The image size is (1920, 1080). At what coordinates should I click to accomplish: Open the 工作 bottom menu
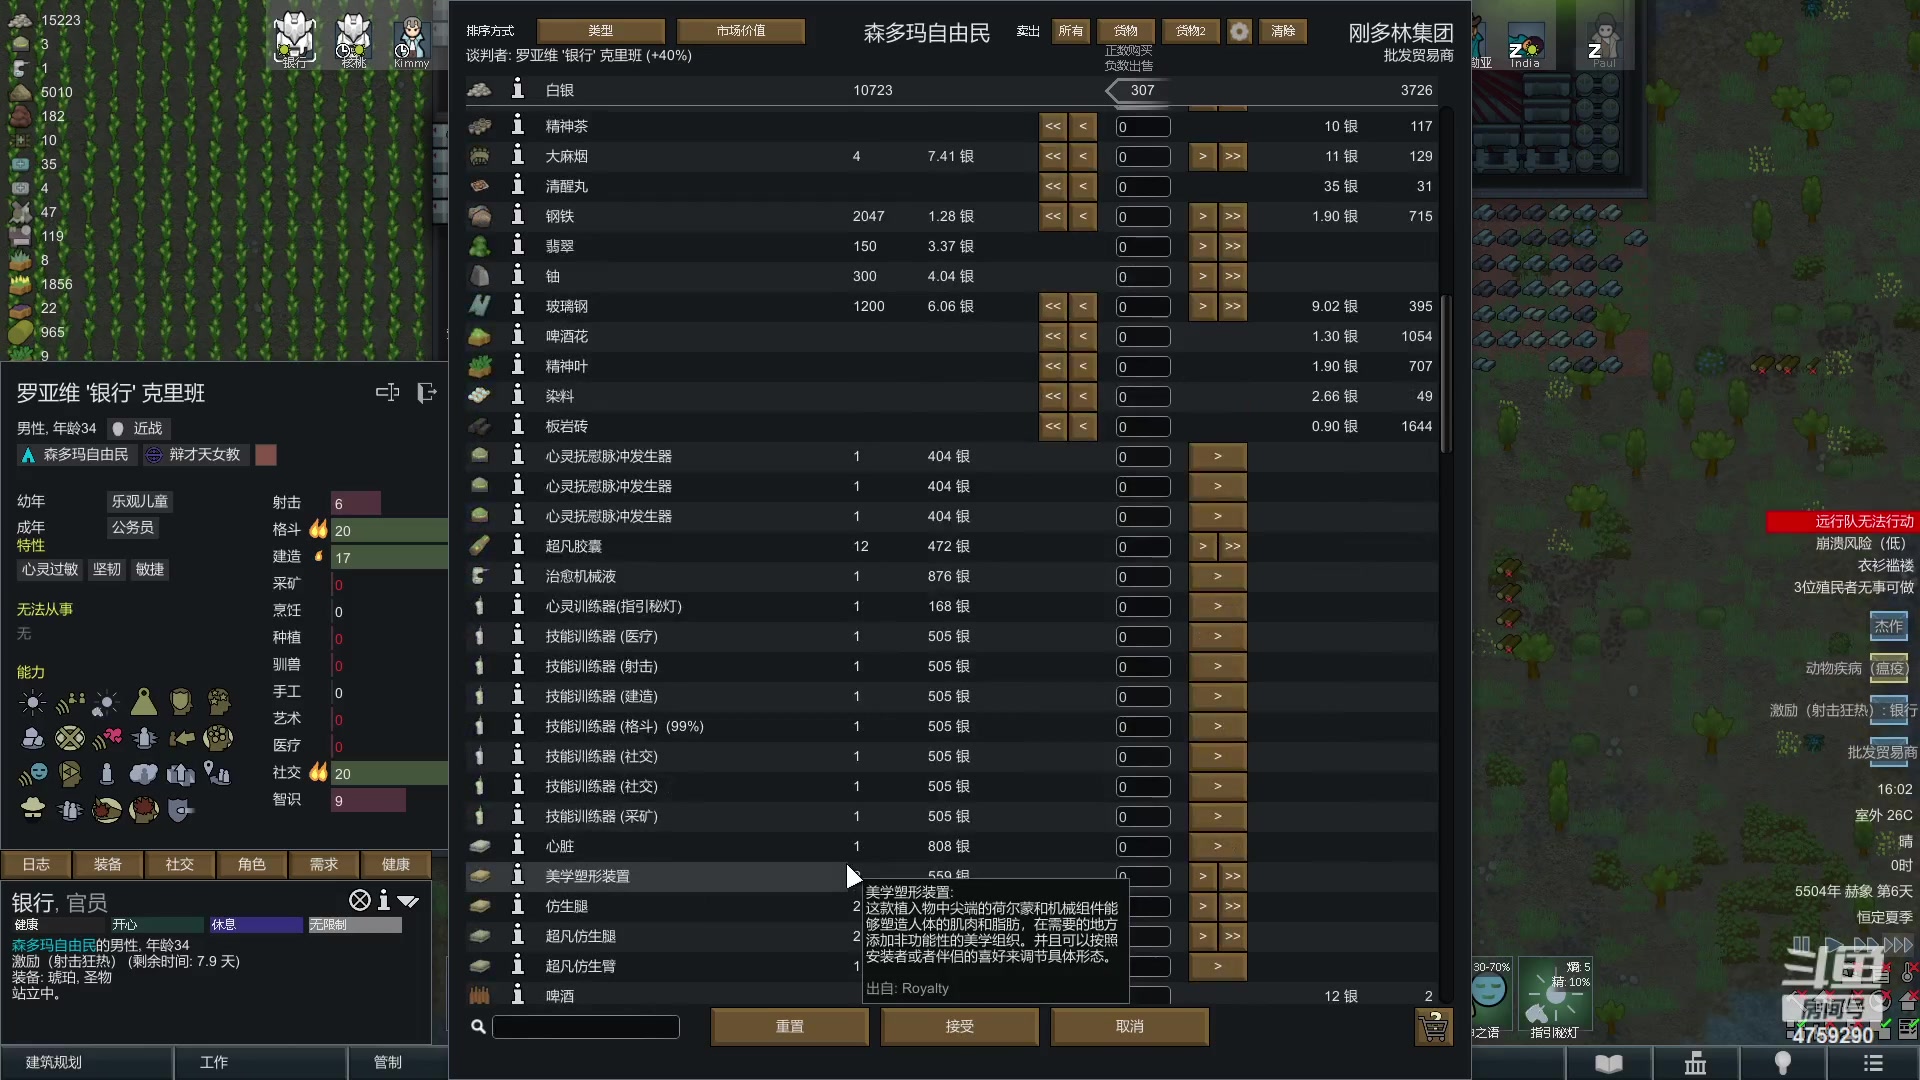pos(260,1063)
